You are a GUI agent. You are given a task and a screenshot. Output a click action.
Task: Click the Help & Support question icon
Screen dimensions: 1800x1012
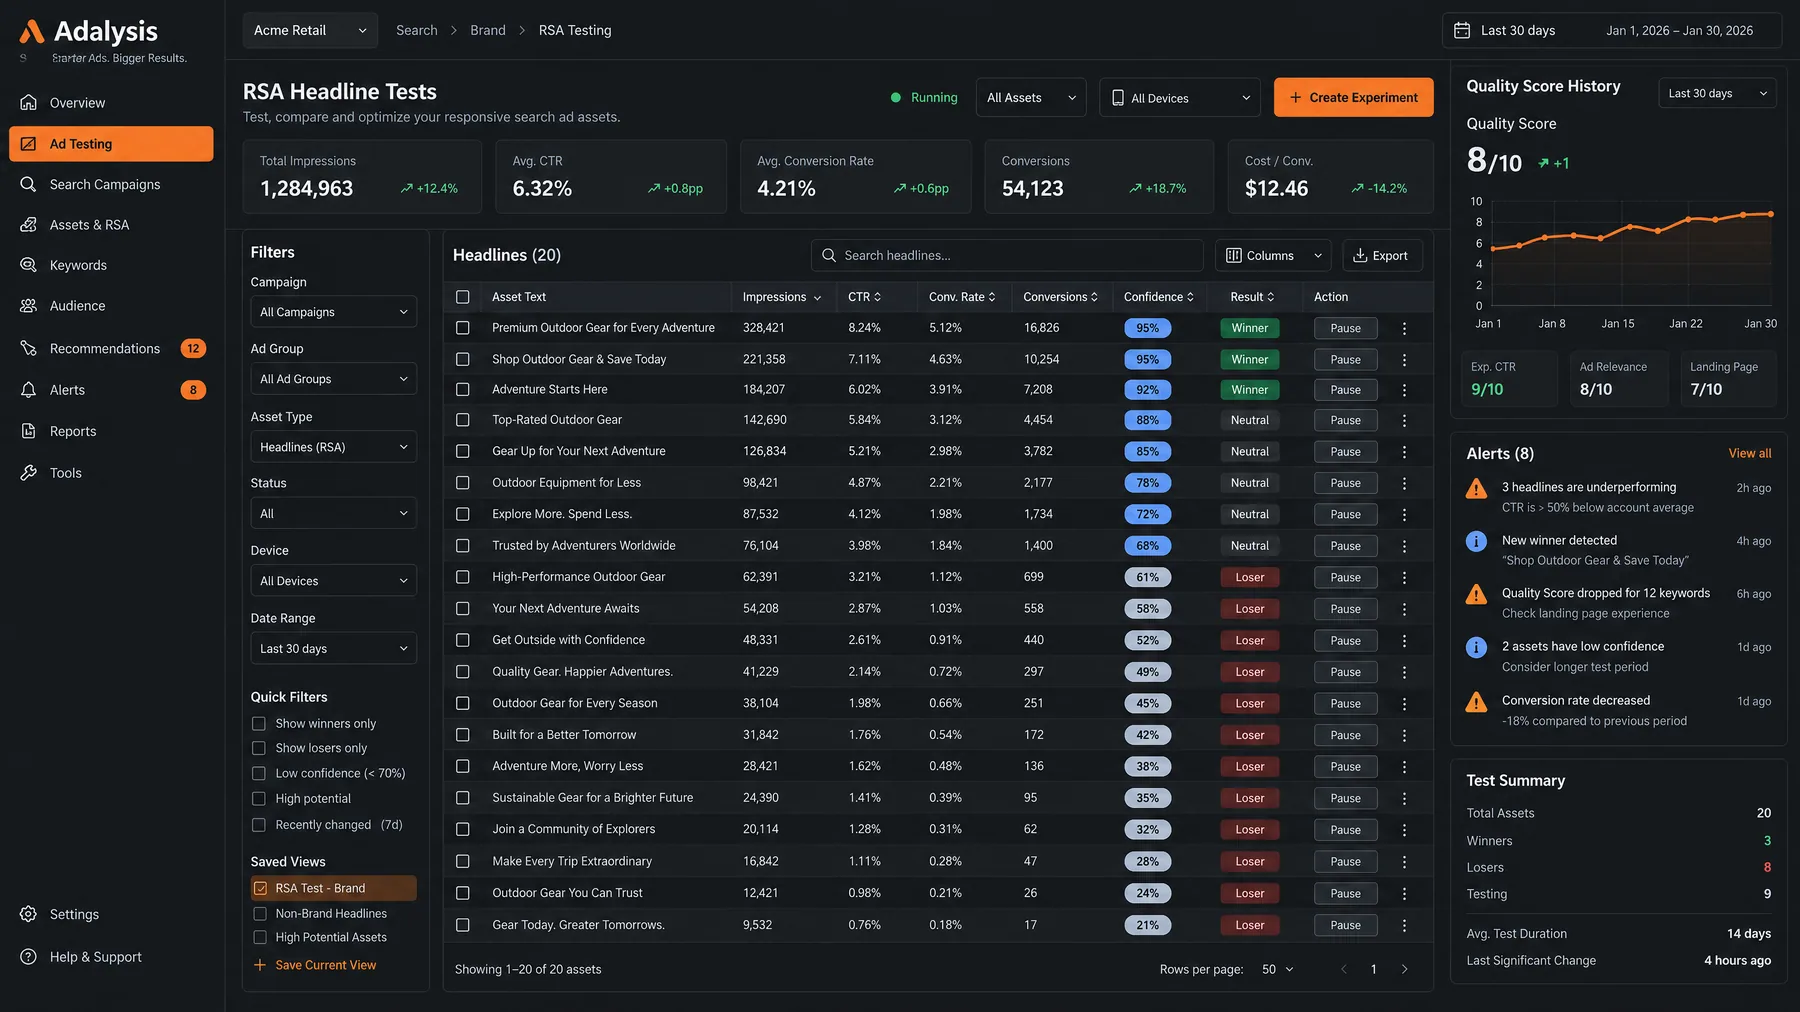coord(29,957)
